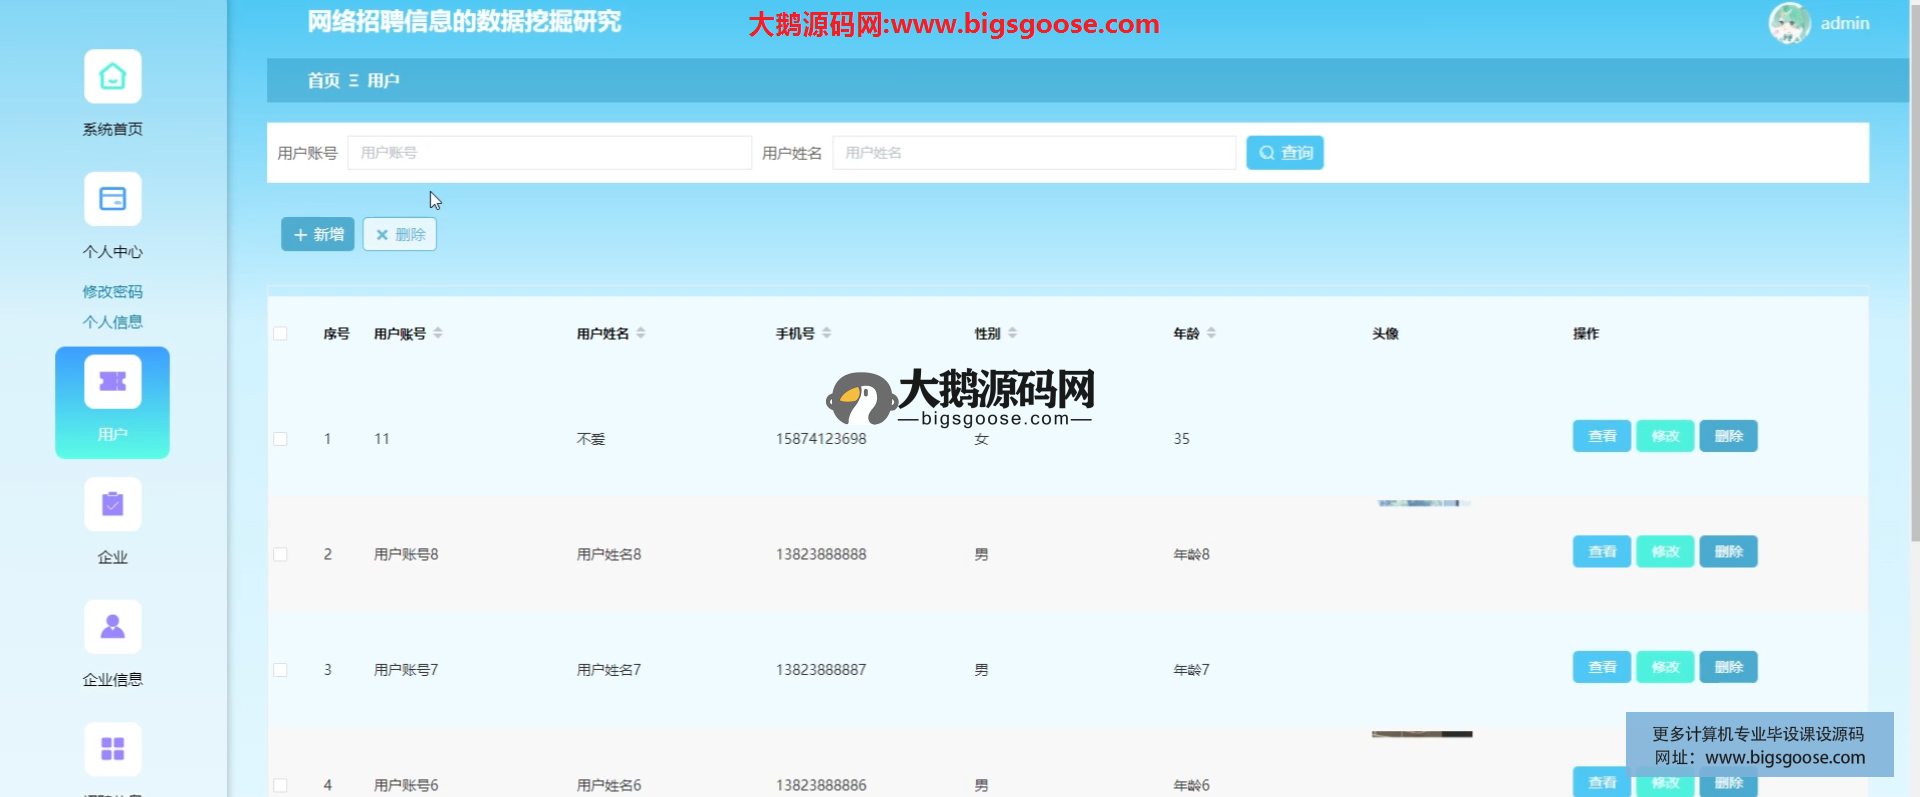Open the 个人信息 submenu item
The image size is (1920, 797).
pyautogui.click(x=112, y=322)
